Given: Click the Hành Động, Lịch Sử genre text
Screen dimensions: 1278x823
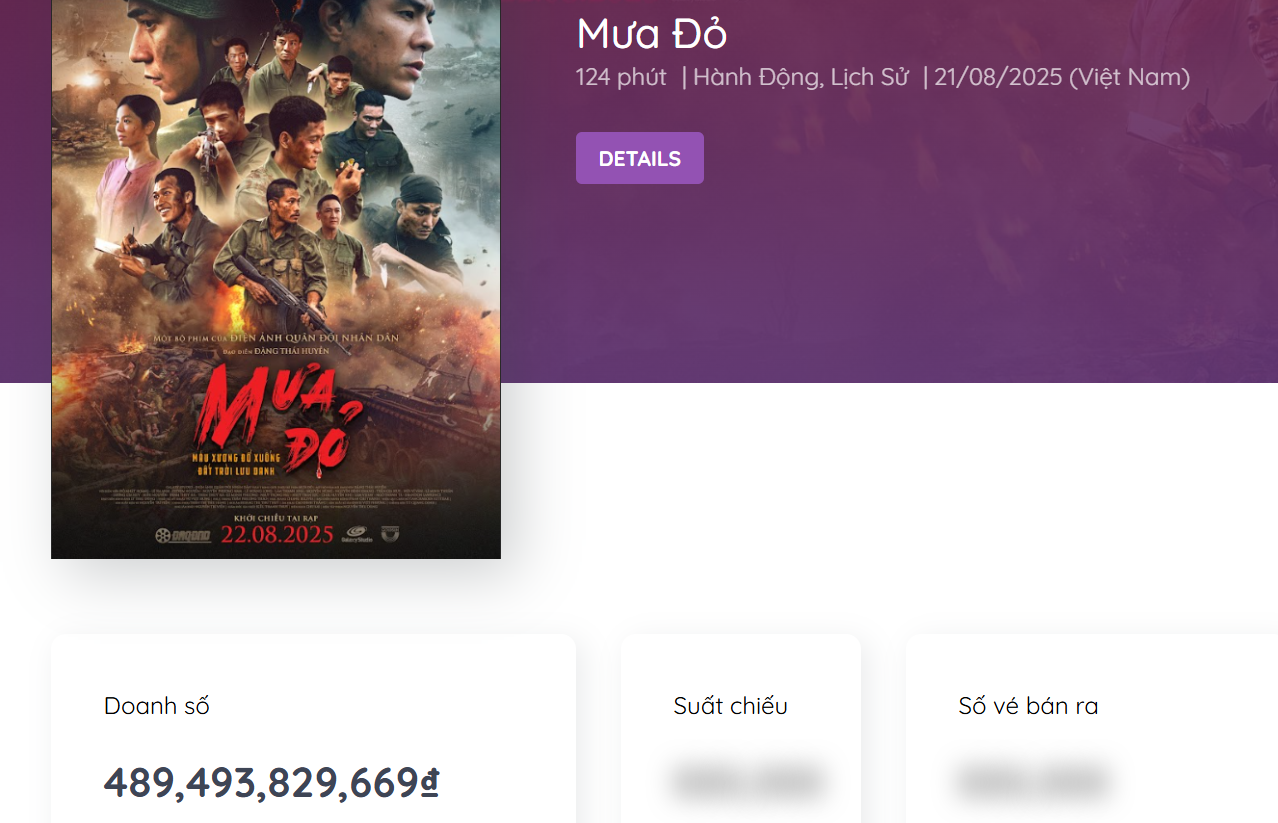Looking at the screenshot, I should coord(800,77).
